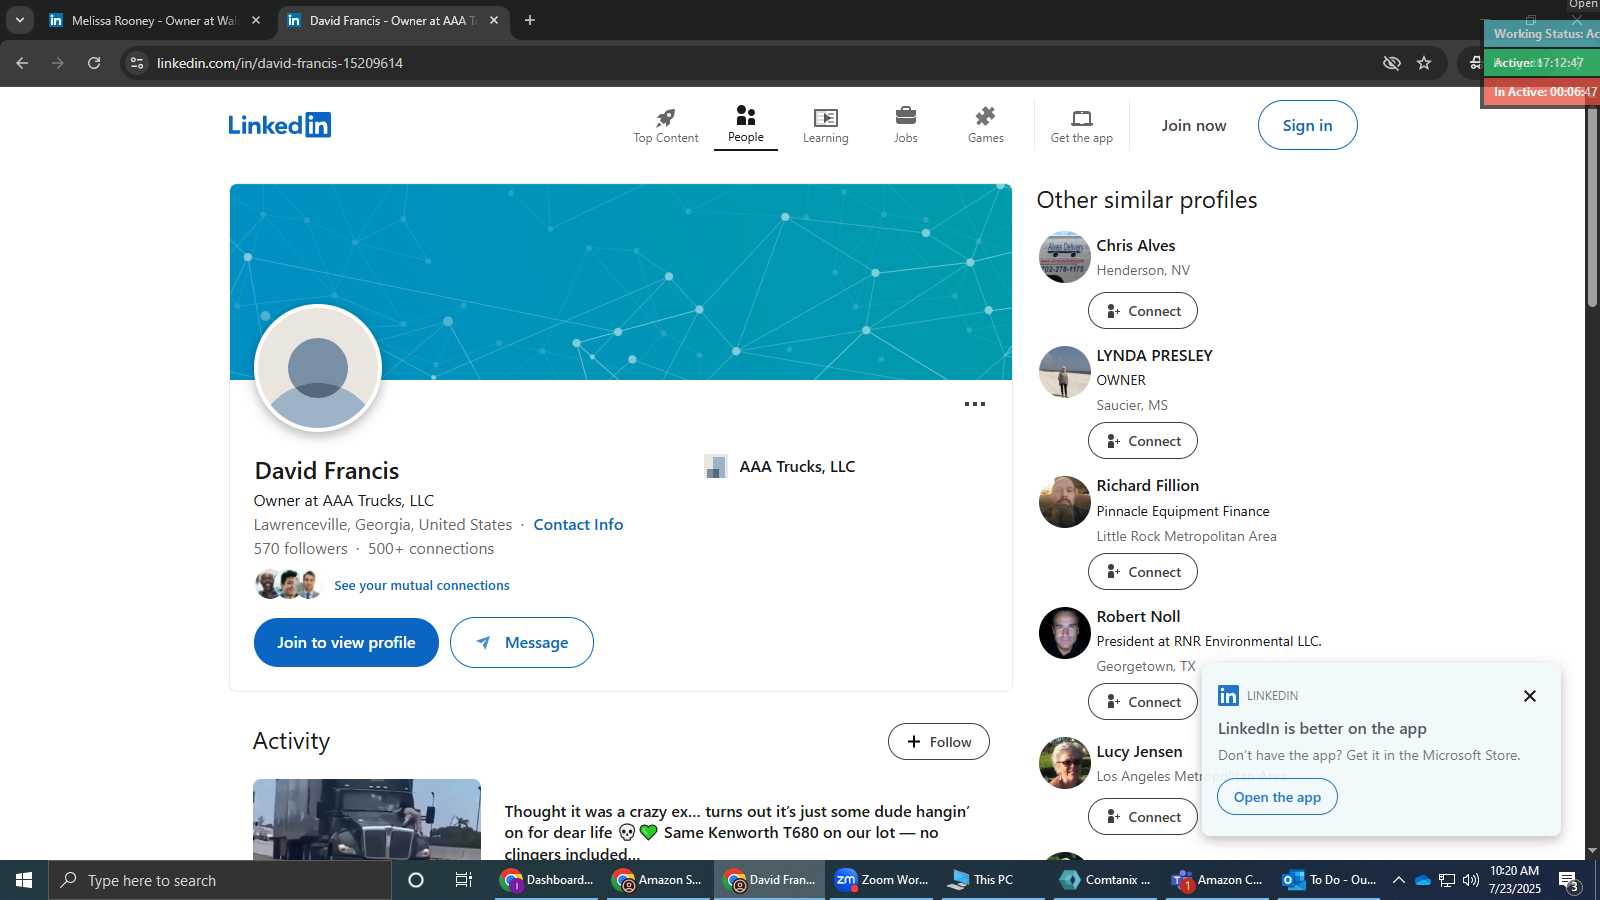Open the Kenworth T680 post text

737,832
